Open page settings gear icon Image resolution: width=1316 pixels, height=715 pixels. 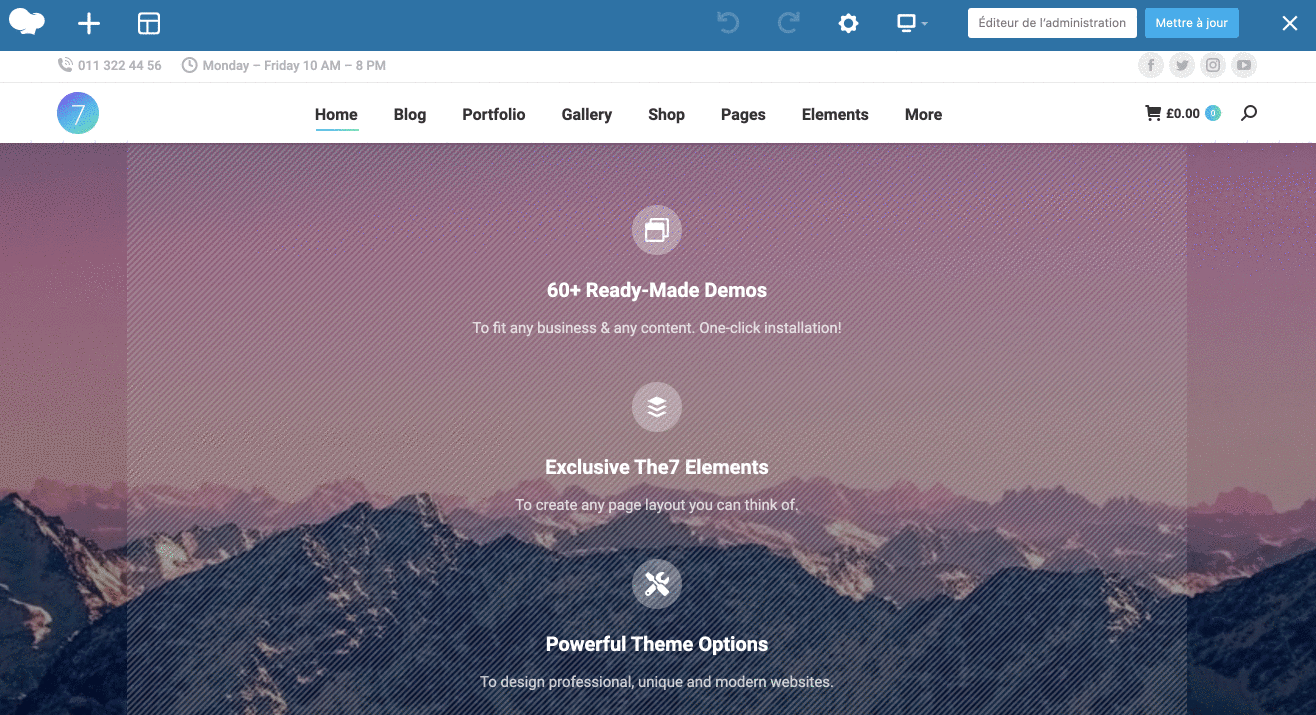848,24
